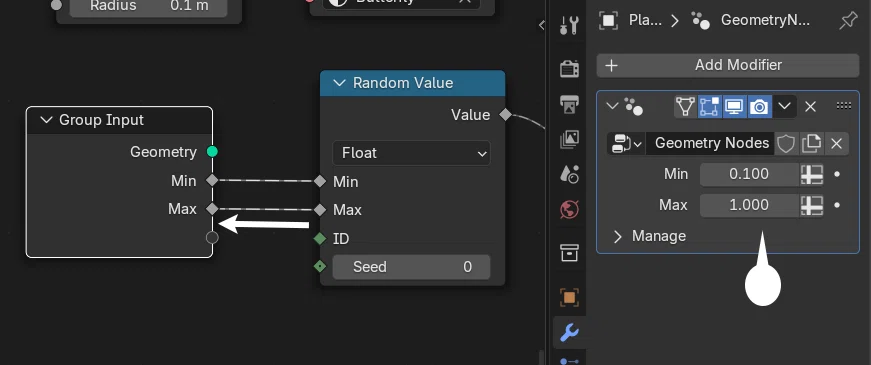Click the modifier Max value 1.000 field
This screenshot has width=871, height=365.
[749, 206]
